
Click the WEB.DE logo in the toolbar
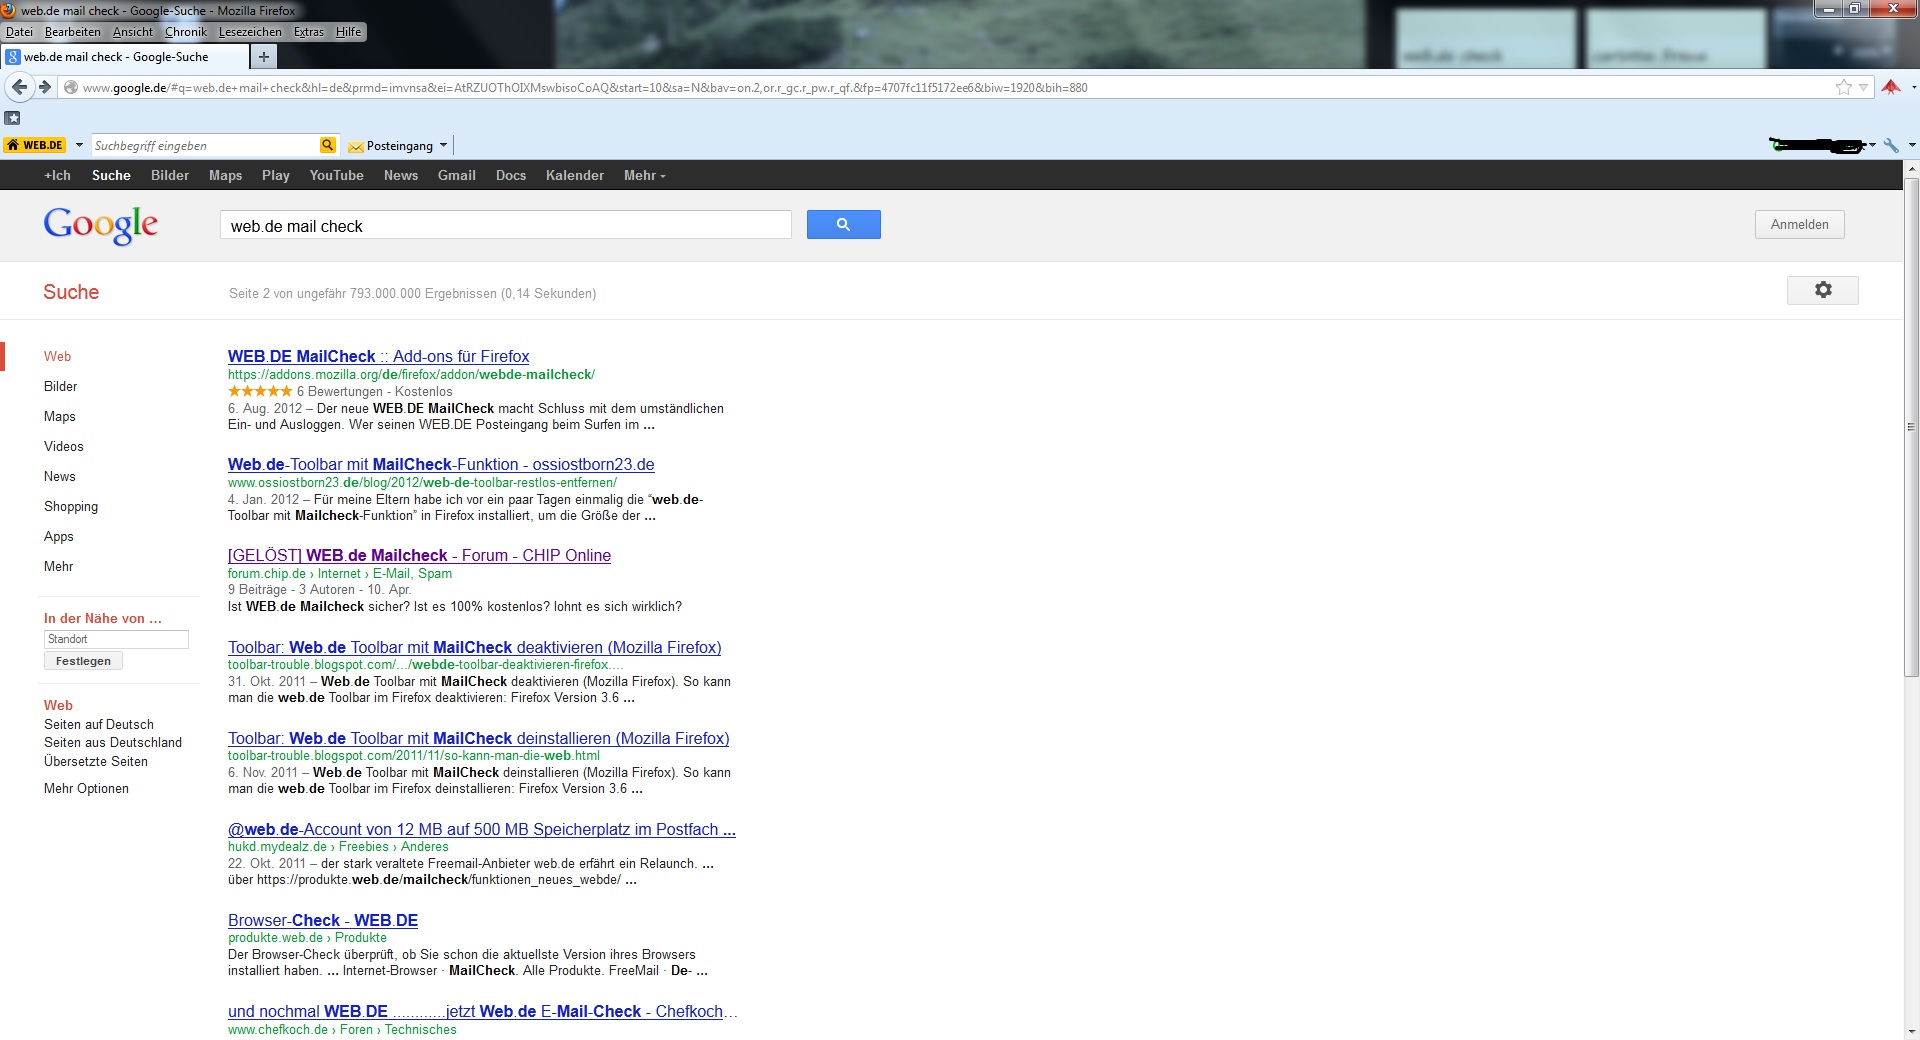(35, 146)
